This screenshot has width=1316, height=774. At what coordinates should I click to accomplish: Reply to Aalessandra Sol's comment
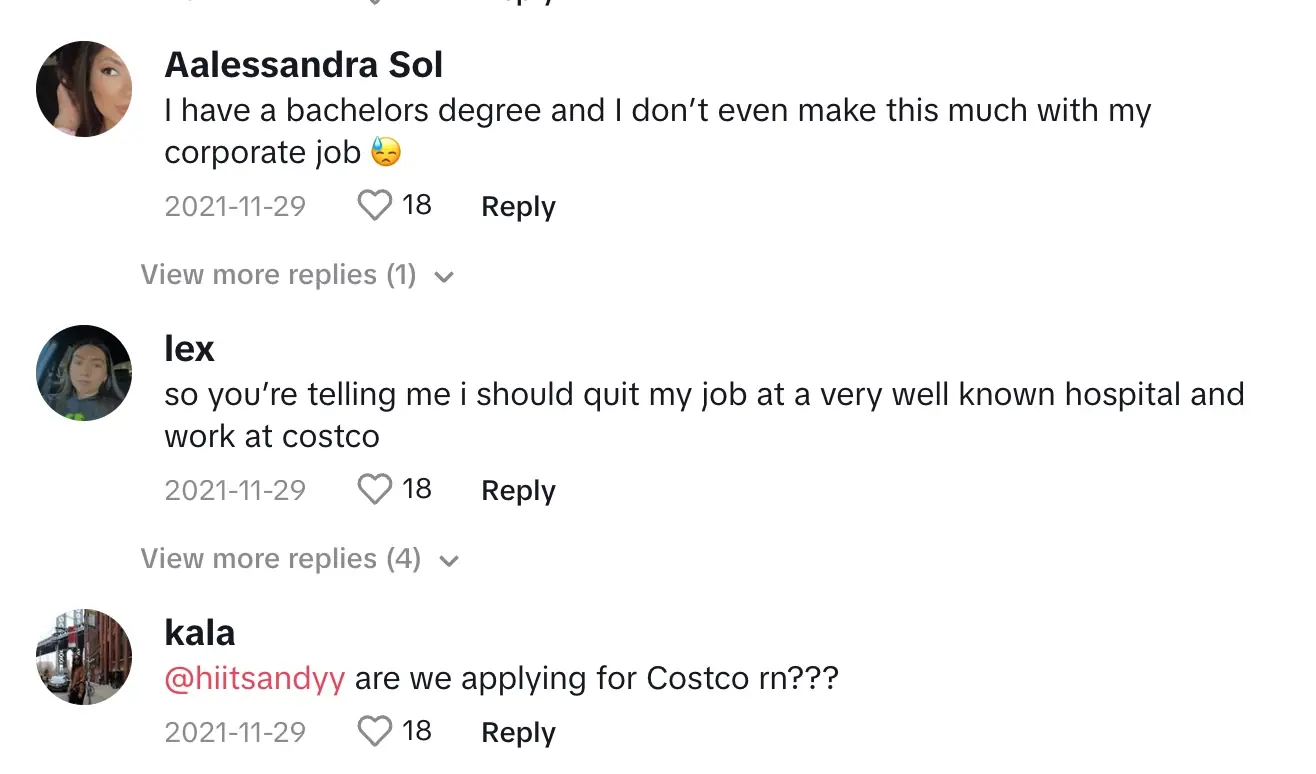518,207
